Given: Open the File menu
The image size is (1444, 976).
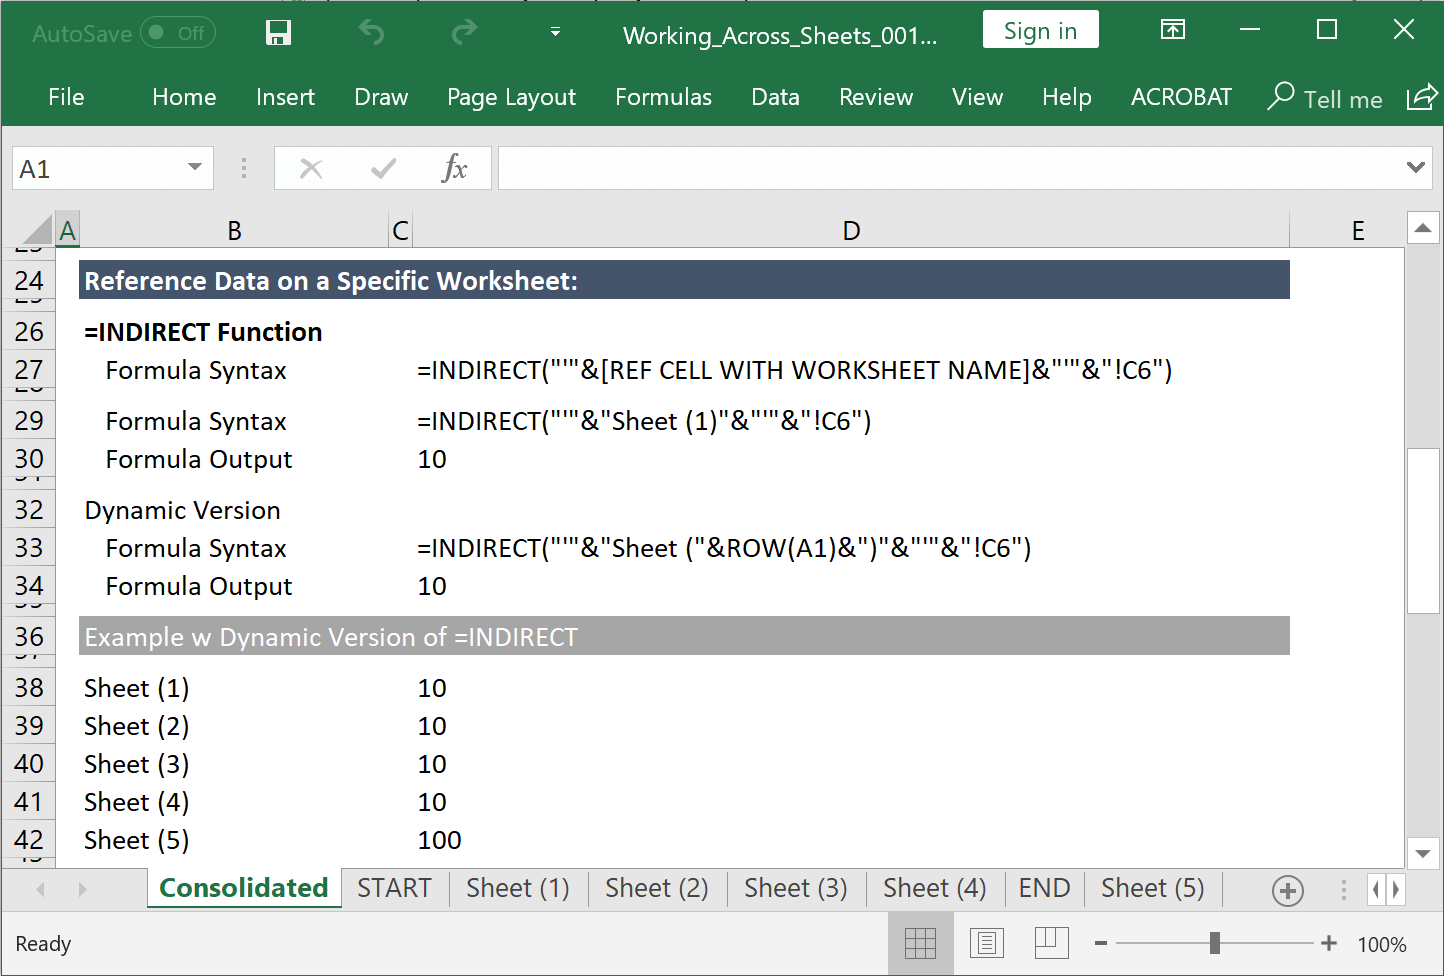Looking at the screenshot, I should tap(66, 97).
